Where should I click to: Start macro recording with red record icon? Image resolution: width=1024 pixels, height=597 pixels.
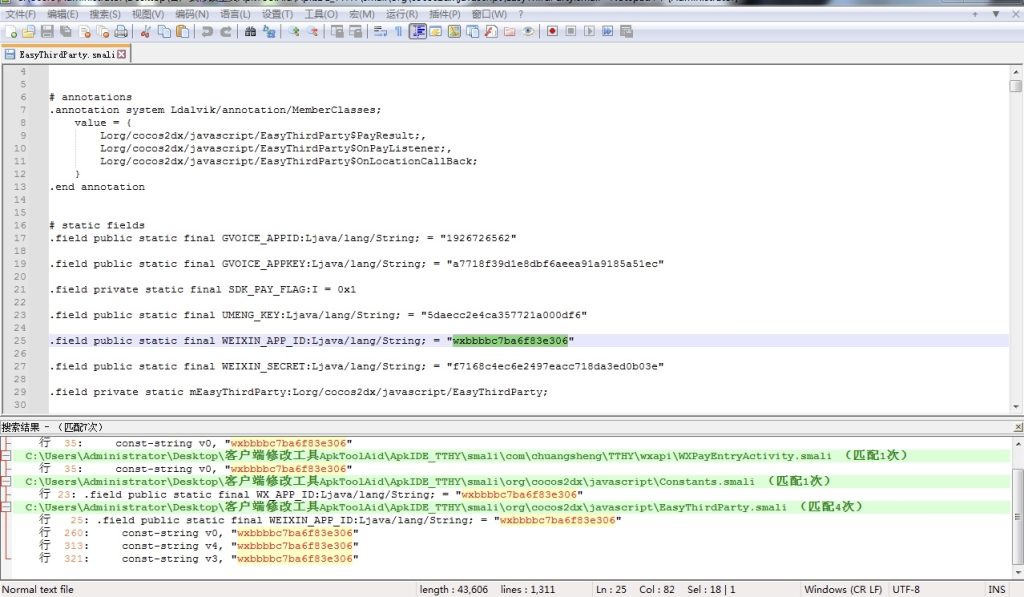point(553,32)
